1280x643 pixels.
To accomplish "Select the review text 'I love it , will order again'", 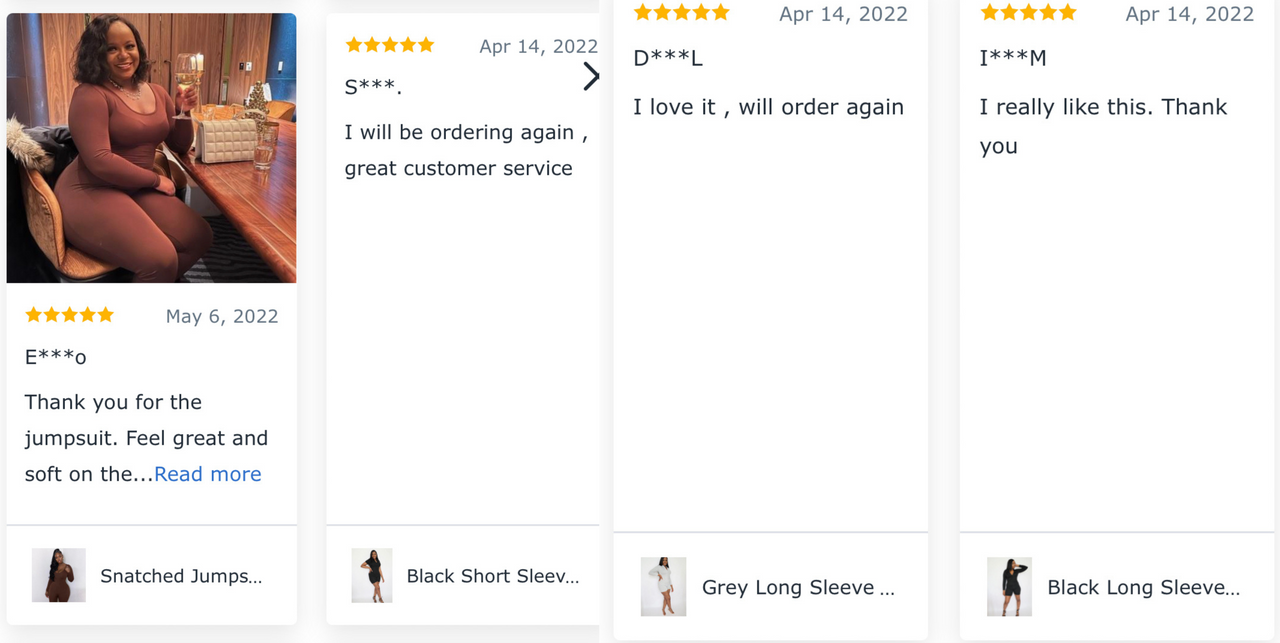I will [768, 107].
